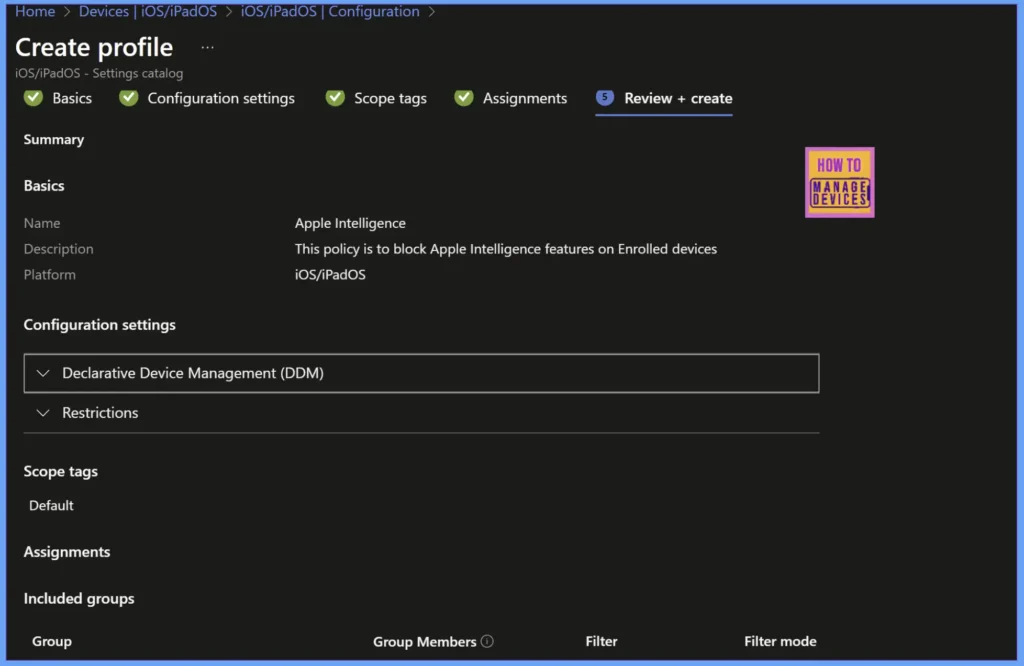The width and height of the screenshot is (1024, 666).
Task: Click the Filter mode column header
Action: coord(780,641)
